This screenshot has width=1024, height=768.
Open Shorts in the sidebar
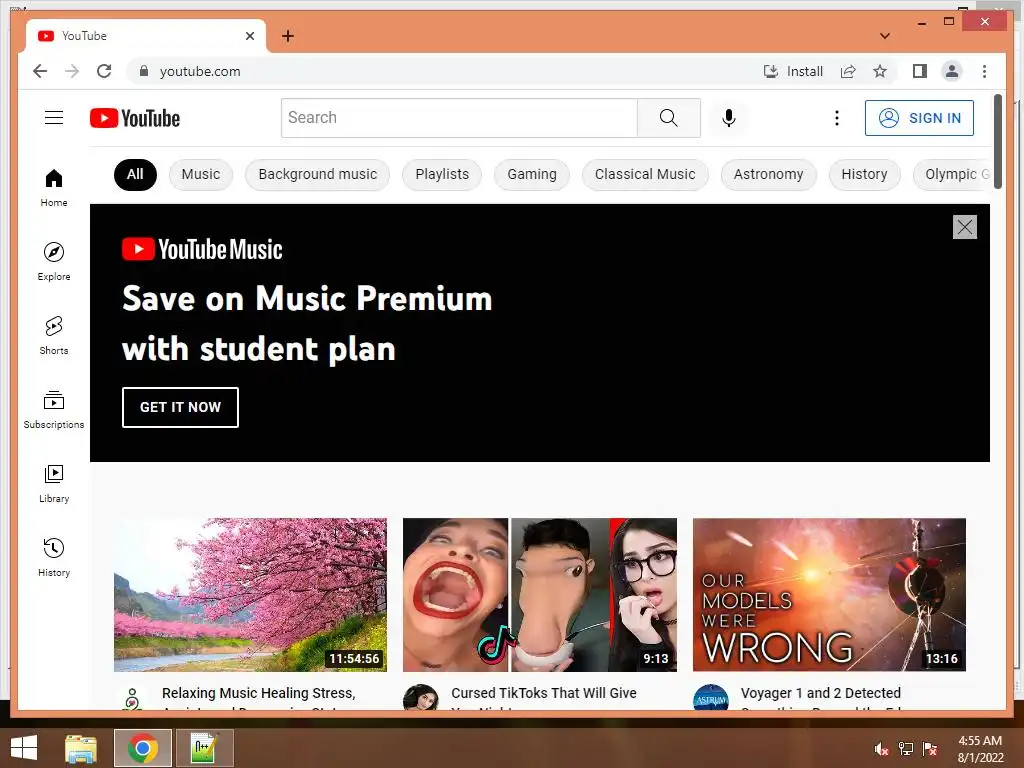coord(54,336)
